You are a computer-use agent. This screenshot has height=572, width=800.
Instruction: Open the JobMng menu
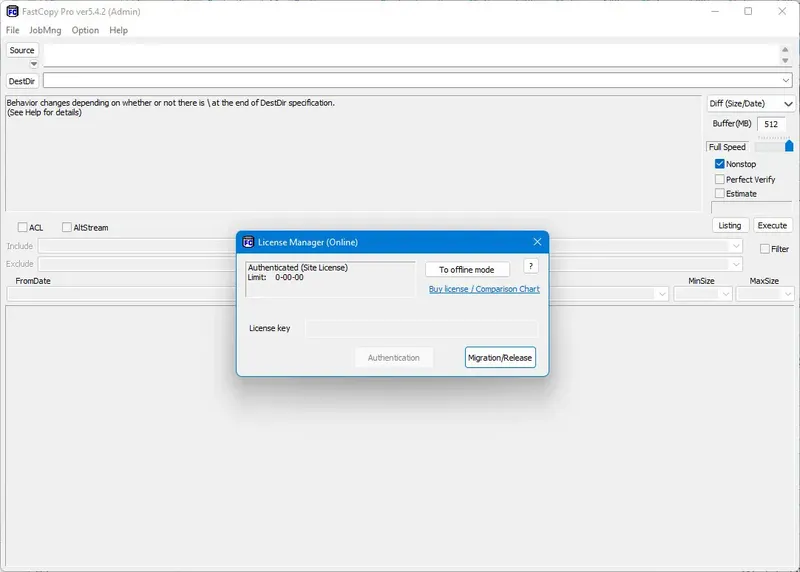point(45,30)
